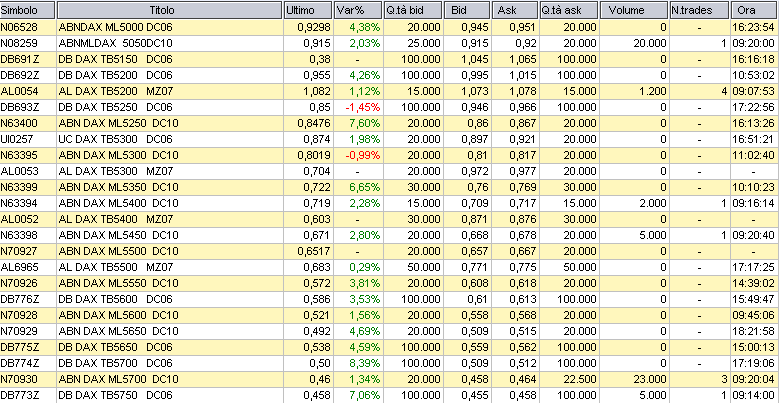Click title AL DAX TB5500 MZ07

pyautogui.click(x=116, y=267)
